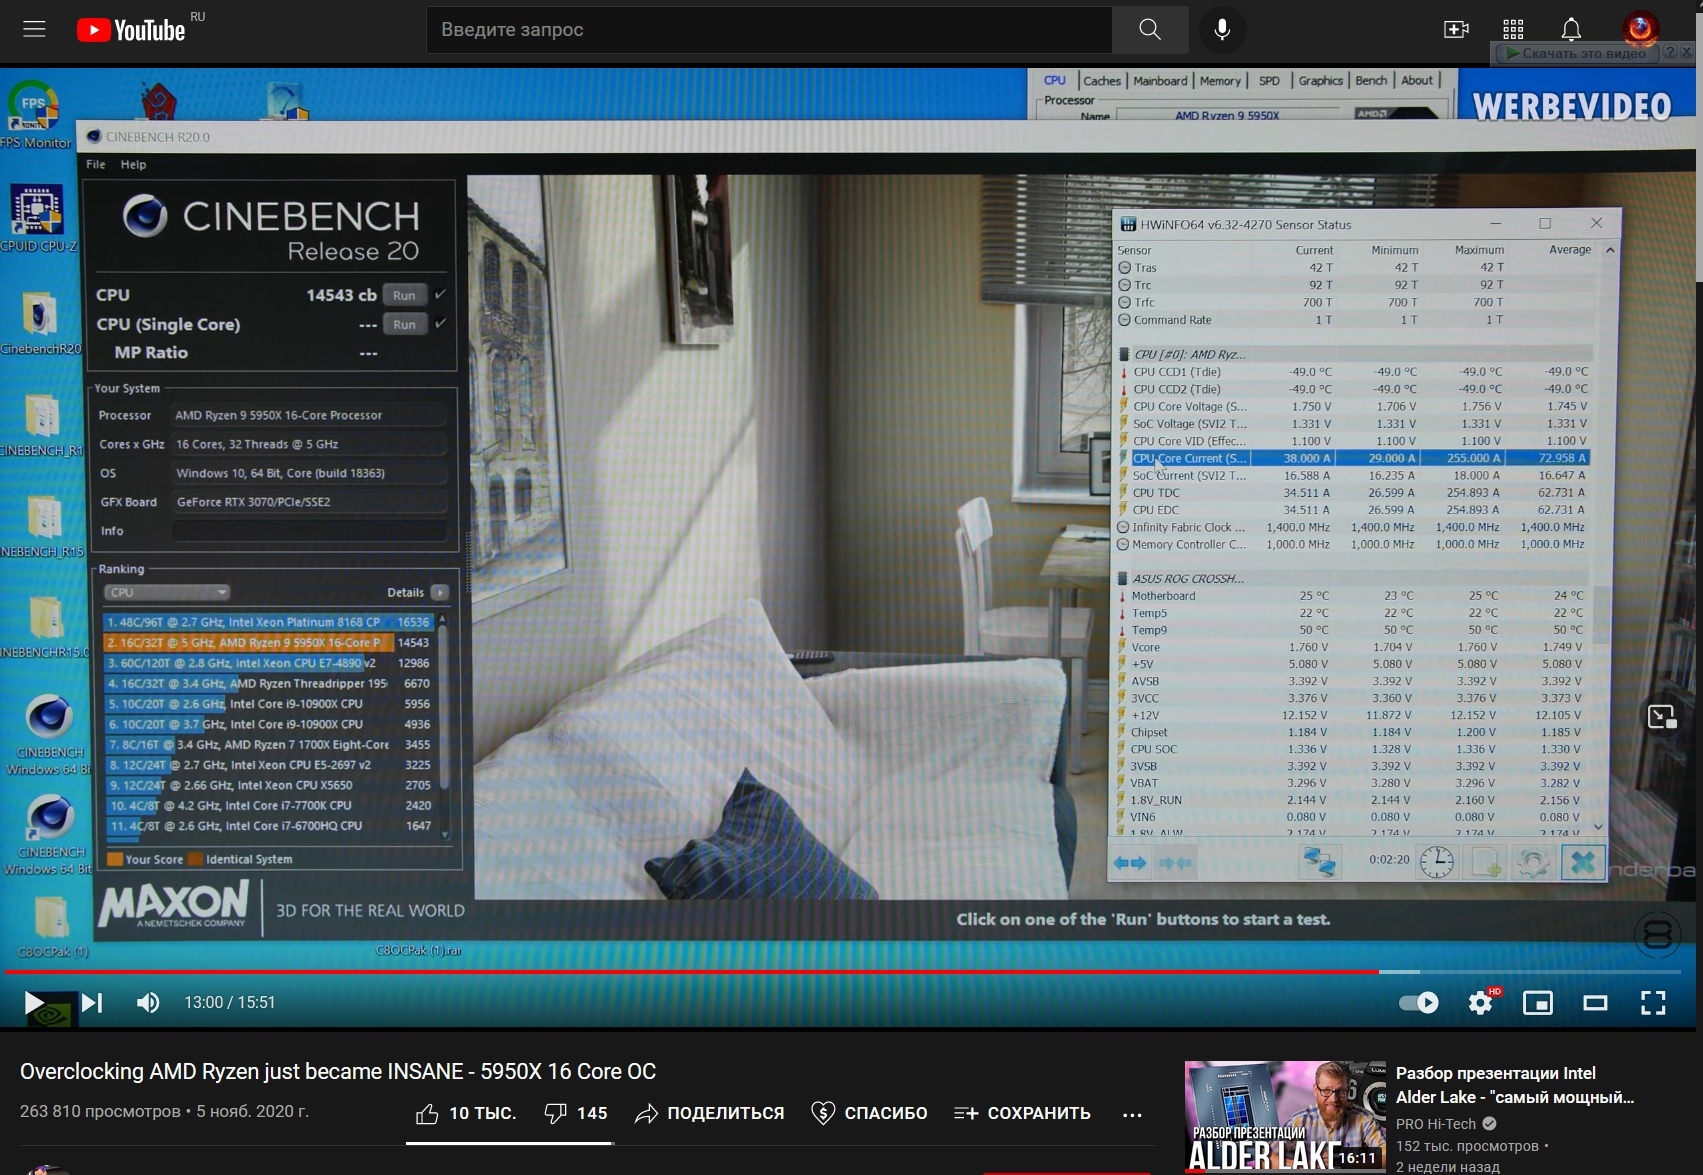Click HWiNFO network computers icon
The image size is (1703, 1175).
(1319, 862)
